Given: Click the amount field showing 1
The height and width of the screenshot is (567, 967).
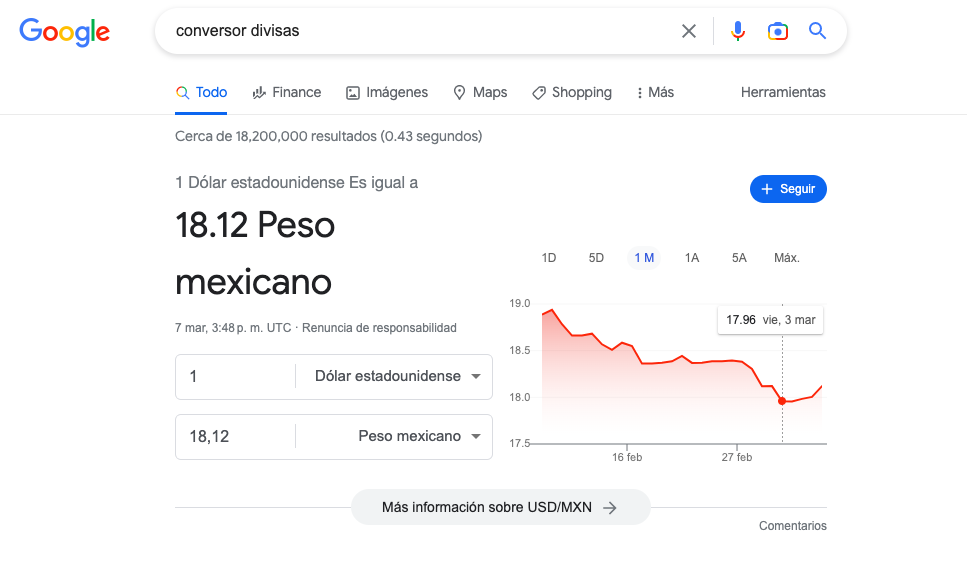Looking at the screenshot, I should [x=236, y=376].
